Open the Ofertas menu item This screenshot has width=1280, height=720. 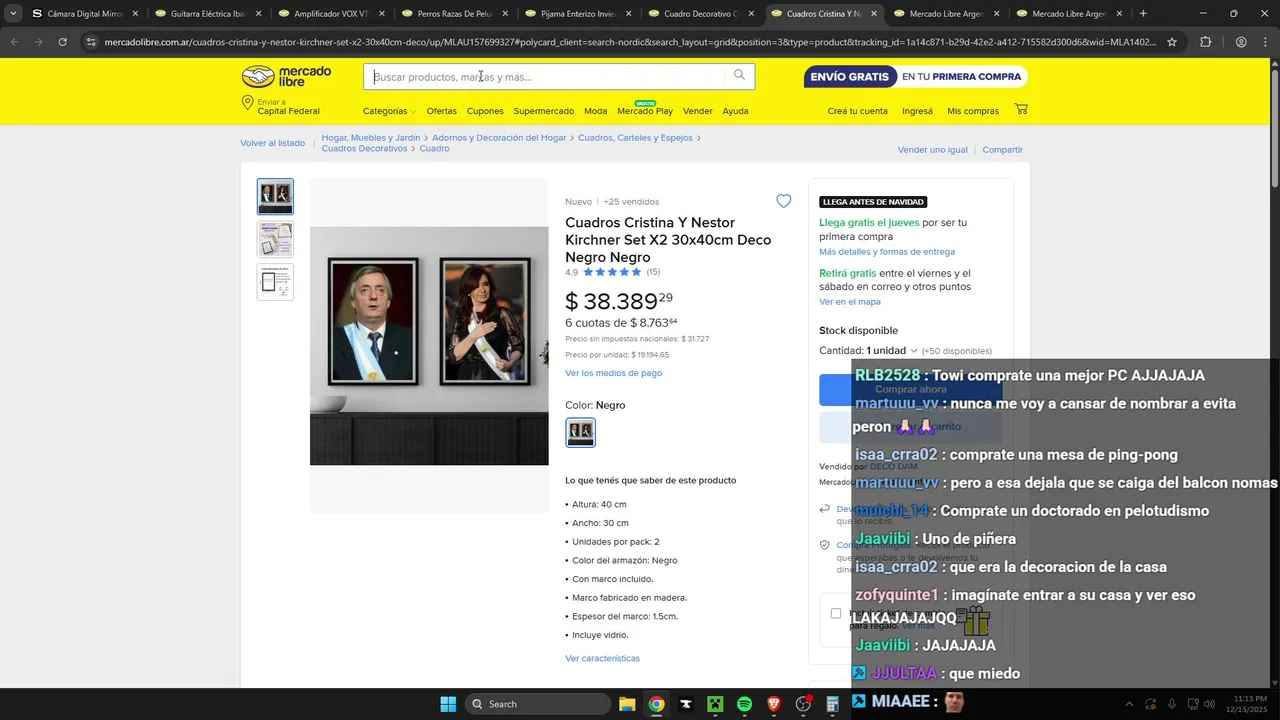coord(441,111)
